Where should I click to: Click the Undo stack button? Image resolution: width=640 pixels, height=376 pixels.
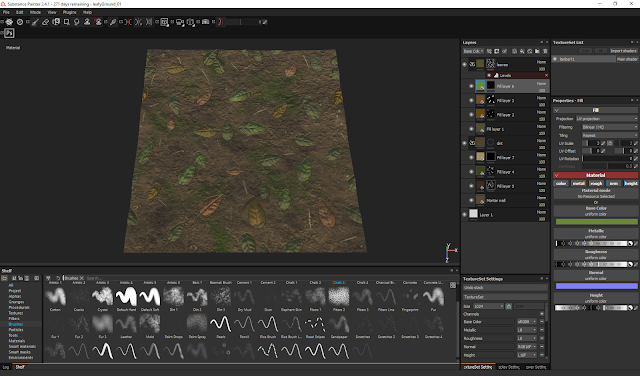[505, 287]
